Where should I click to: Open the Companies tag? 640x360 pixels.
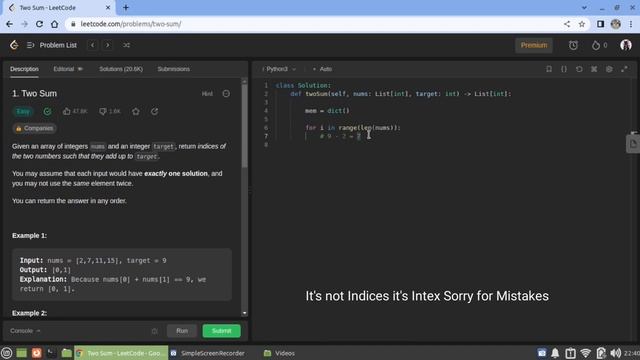(34, 129)
